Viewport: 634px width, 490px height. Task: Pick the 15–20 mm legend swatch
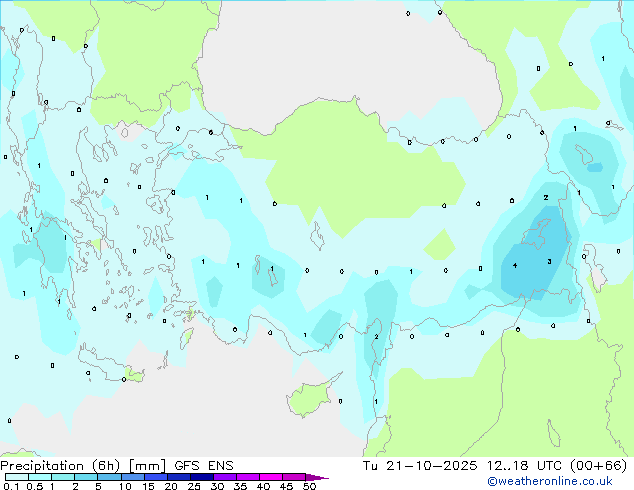(x=156, y=477)
